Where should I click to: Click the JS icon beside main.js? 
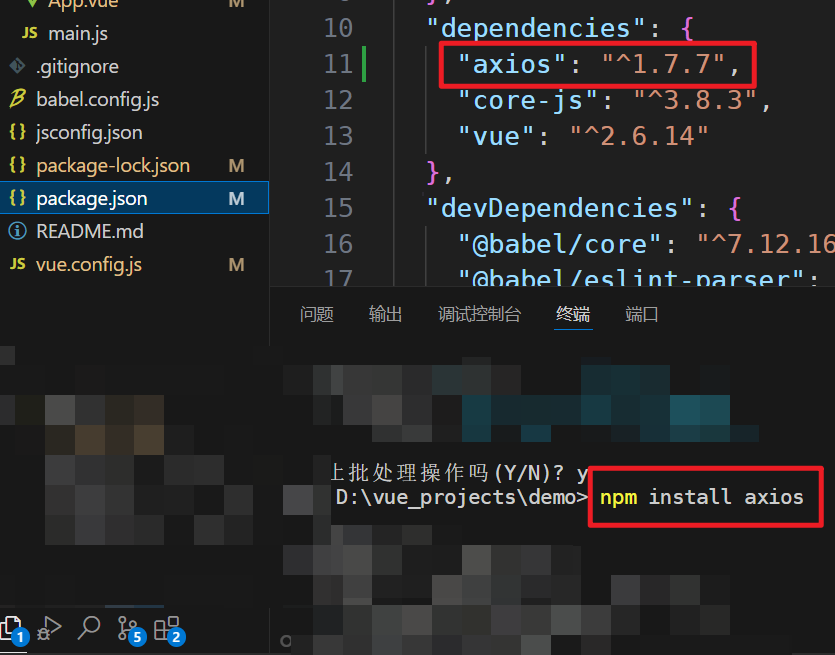pos(30,33)
